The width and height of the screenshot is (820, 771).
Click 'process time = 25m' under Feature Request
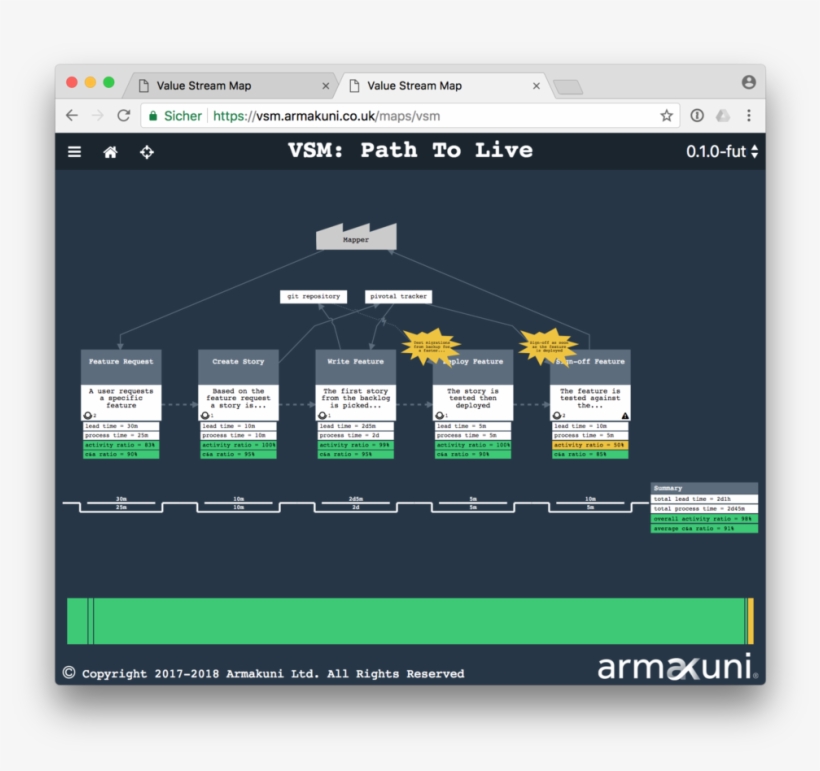coord(121,436)
